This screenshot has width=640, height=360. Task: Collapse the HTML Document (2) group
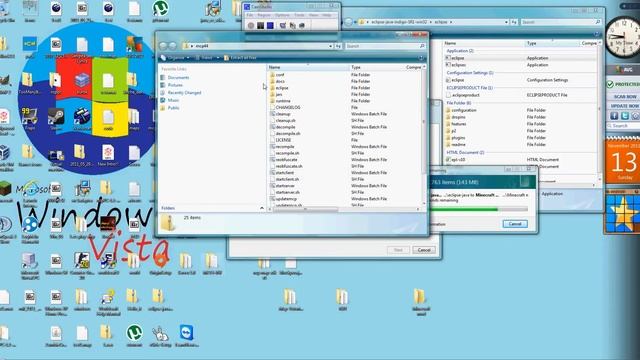[x=465, y=152]
